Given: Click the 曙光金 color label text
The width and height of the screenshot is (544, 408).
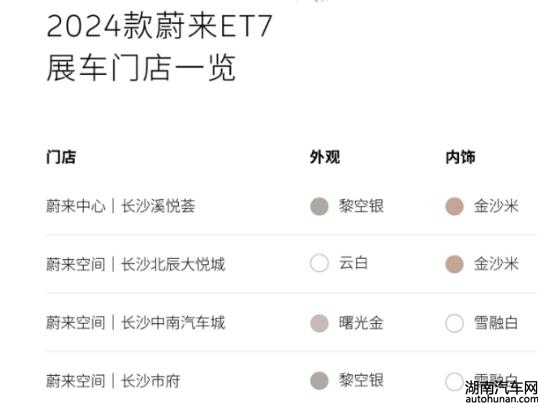Looking at the screenshot, I should coord(361,323).
